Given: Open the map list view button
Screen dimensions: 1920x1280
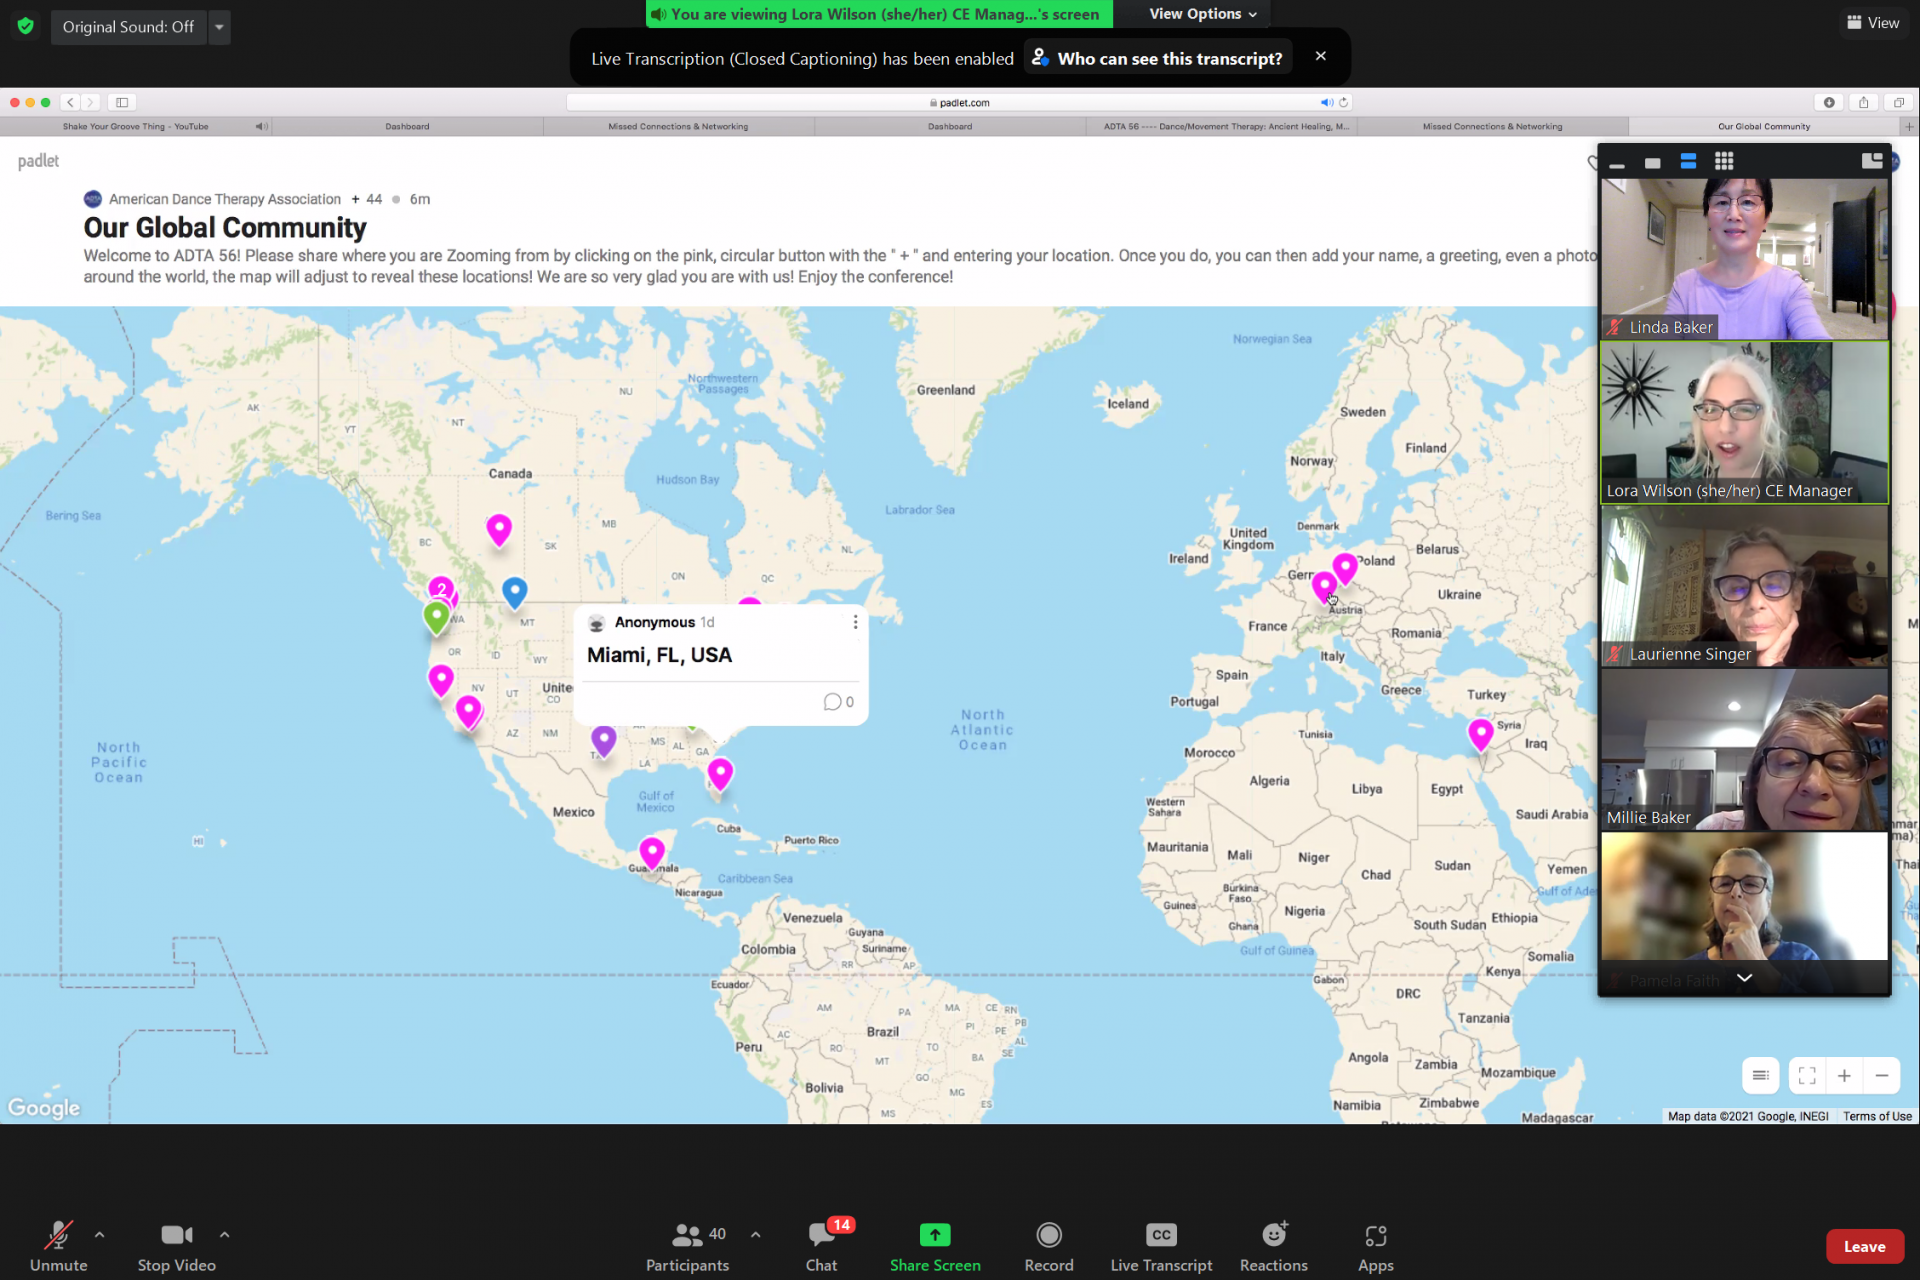Looking at the screenshot, I should point(1760,1076).
